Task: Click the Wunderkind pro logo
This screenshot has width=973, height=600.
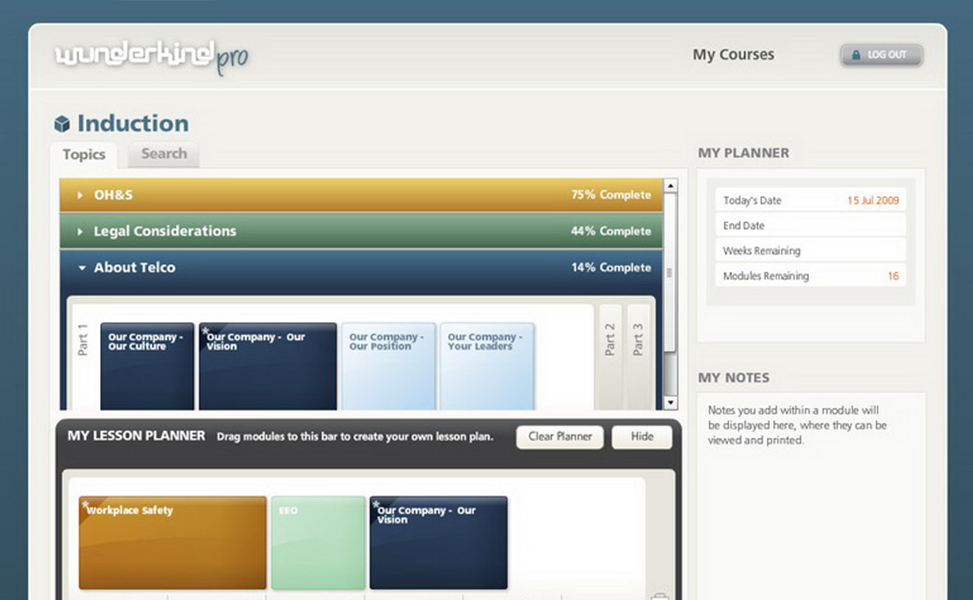Action: 151,57
